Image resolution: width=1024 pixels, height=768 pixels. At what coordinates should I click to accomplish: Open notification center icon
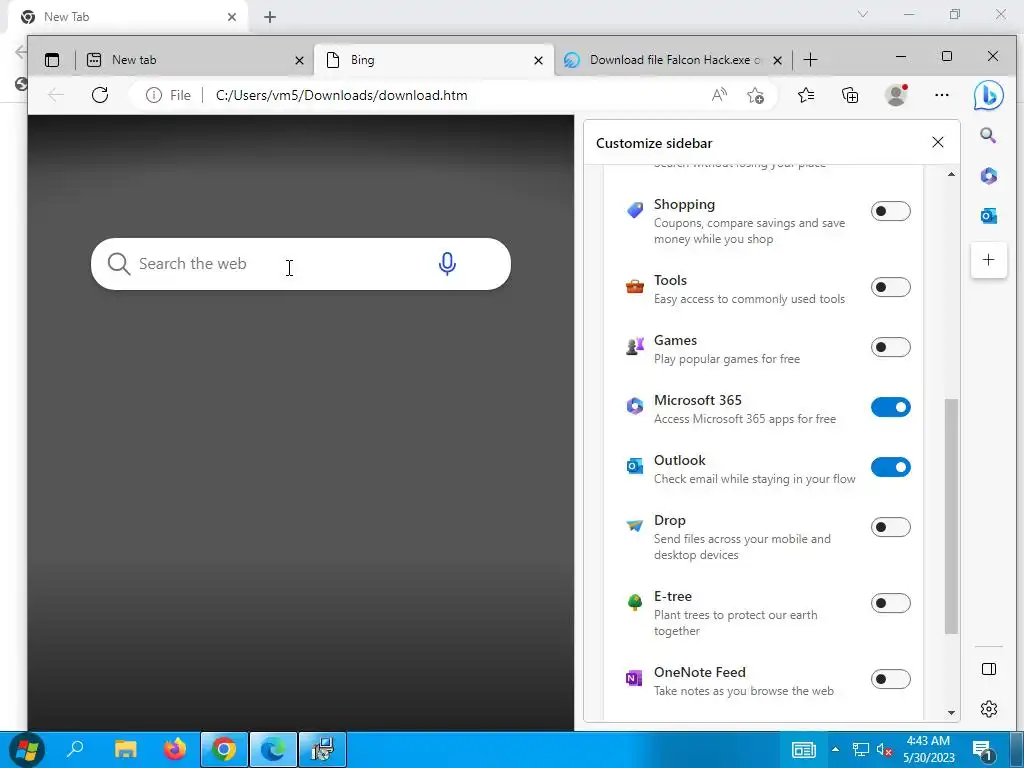tap(982, 750)
